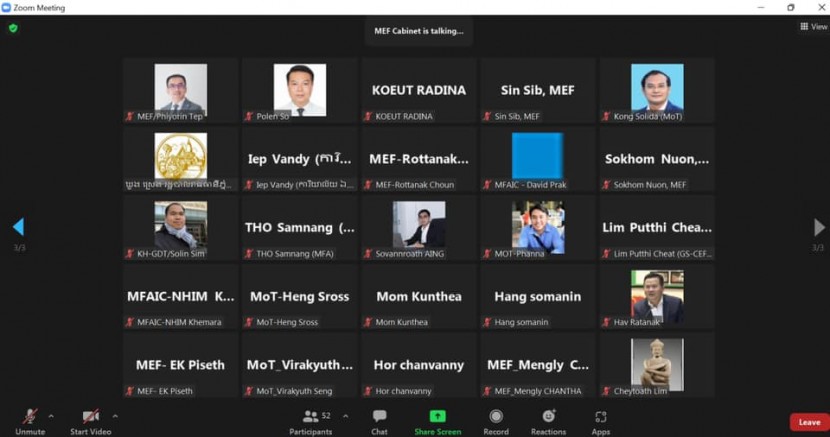830x437 pixels.
Task: Click the red Leave button
Action: pyautogui.click(x=808, y=422)
